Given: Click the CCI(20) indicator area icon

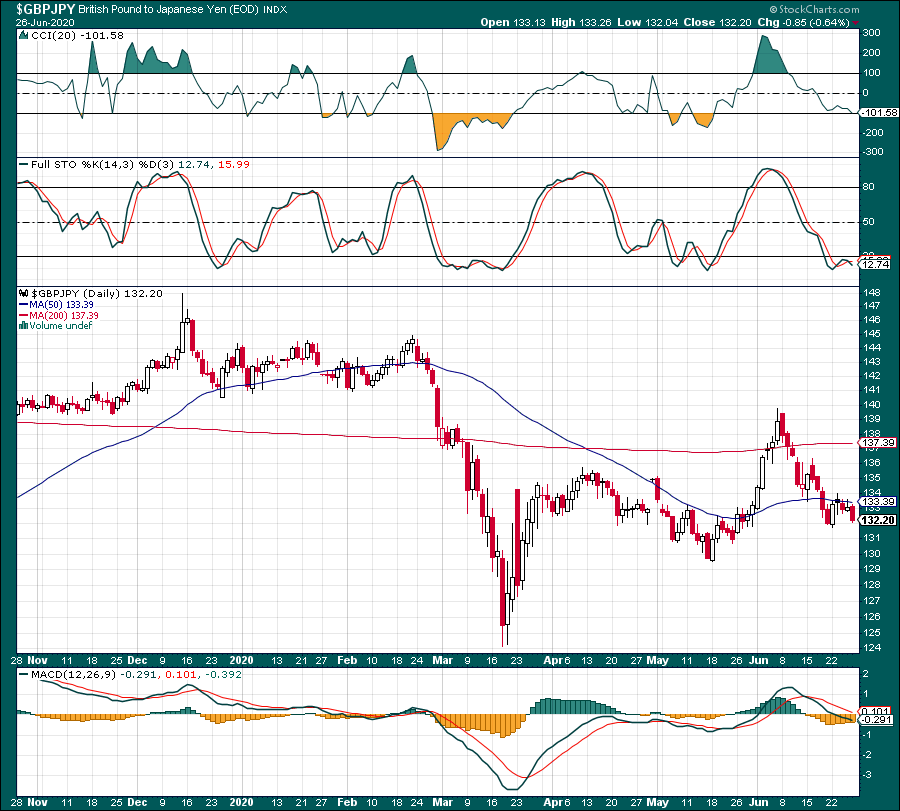Looking at the screenshot, I should point(24,36).
